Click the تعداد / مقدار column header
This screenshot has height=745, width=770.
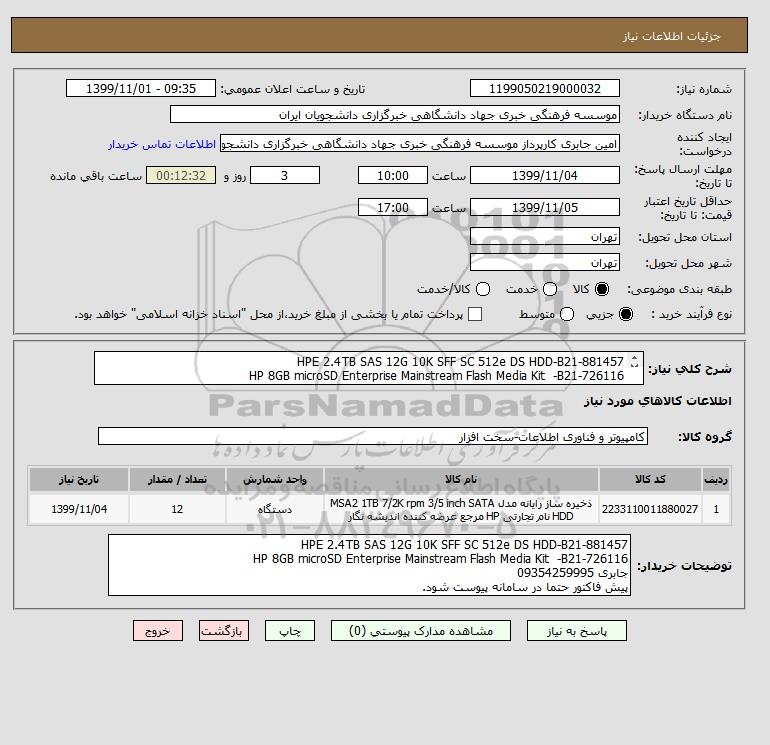(x=177, y=479)
